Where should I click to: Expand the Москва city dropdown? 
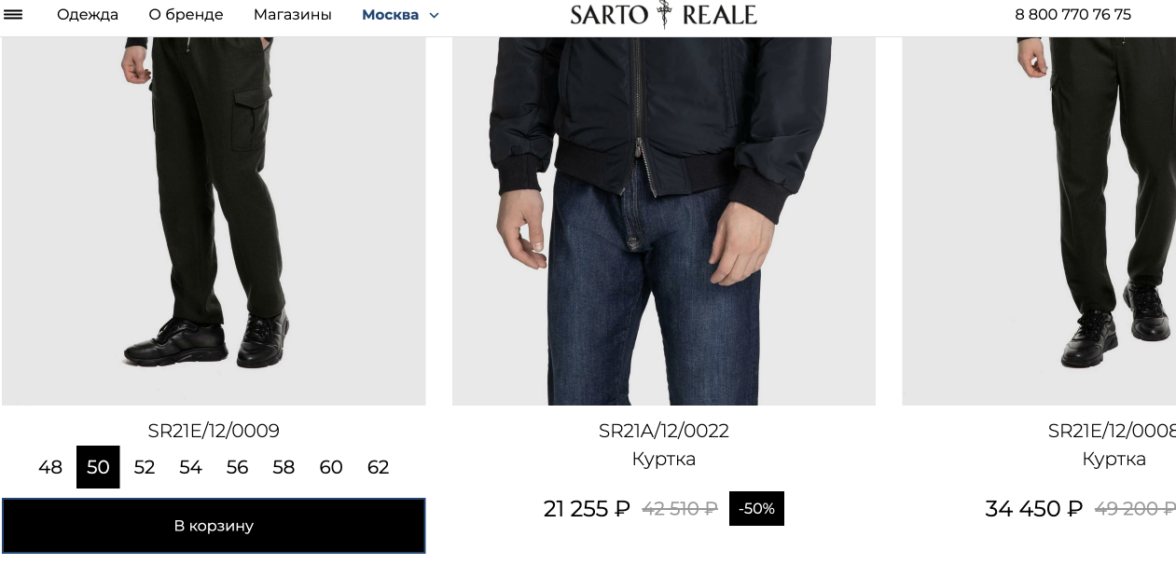point(400,15)
